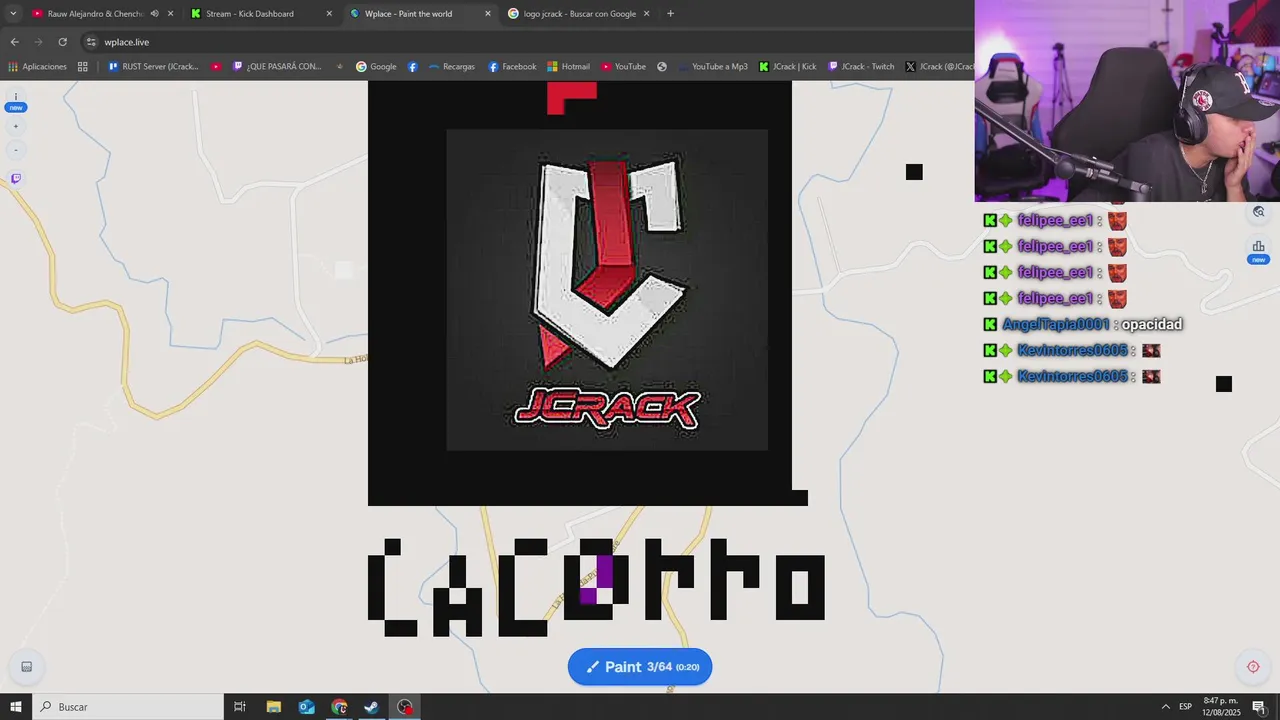Open Aplicaciones bookmarks shortcut
This screenshot has height=720, width=1280.
point(37,67)
